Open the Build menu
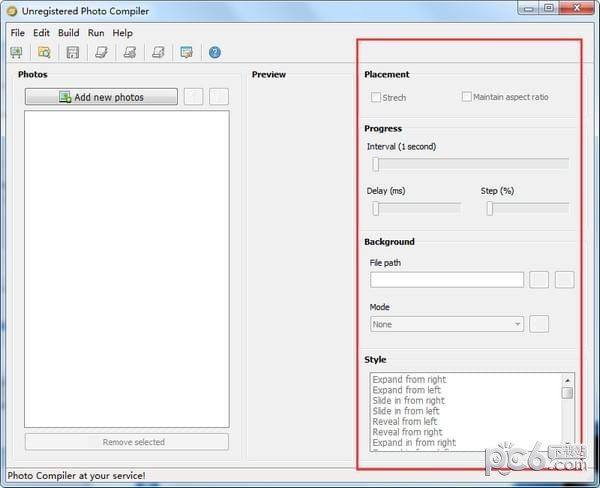 pos(68,33)
